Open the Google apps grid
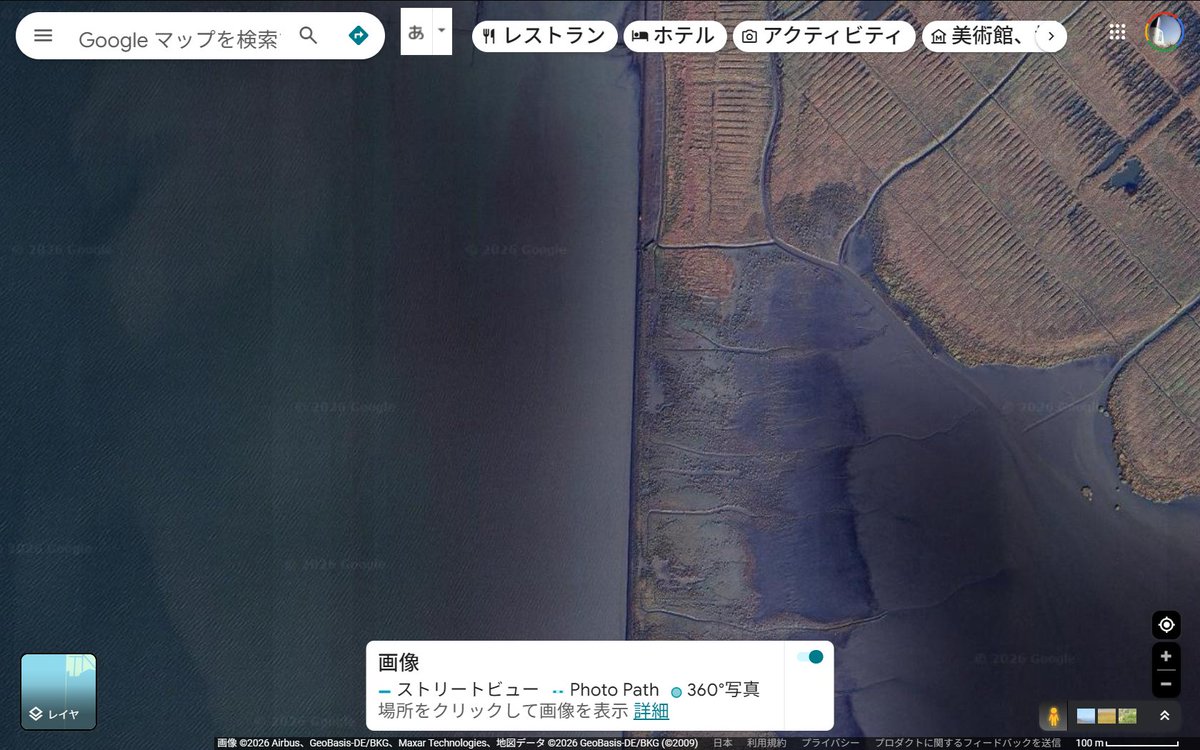 pyautogui.click(x=1117, y=32)
